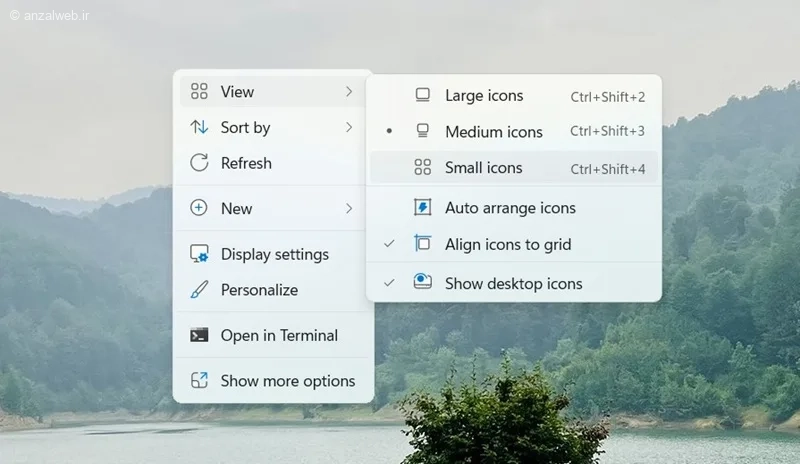Viewport: 800px width, 464px height.
Task: Open the New menu entry
Action: point(272,208)
